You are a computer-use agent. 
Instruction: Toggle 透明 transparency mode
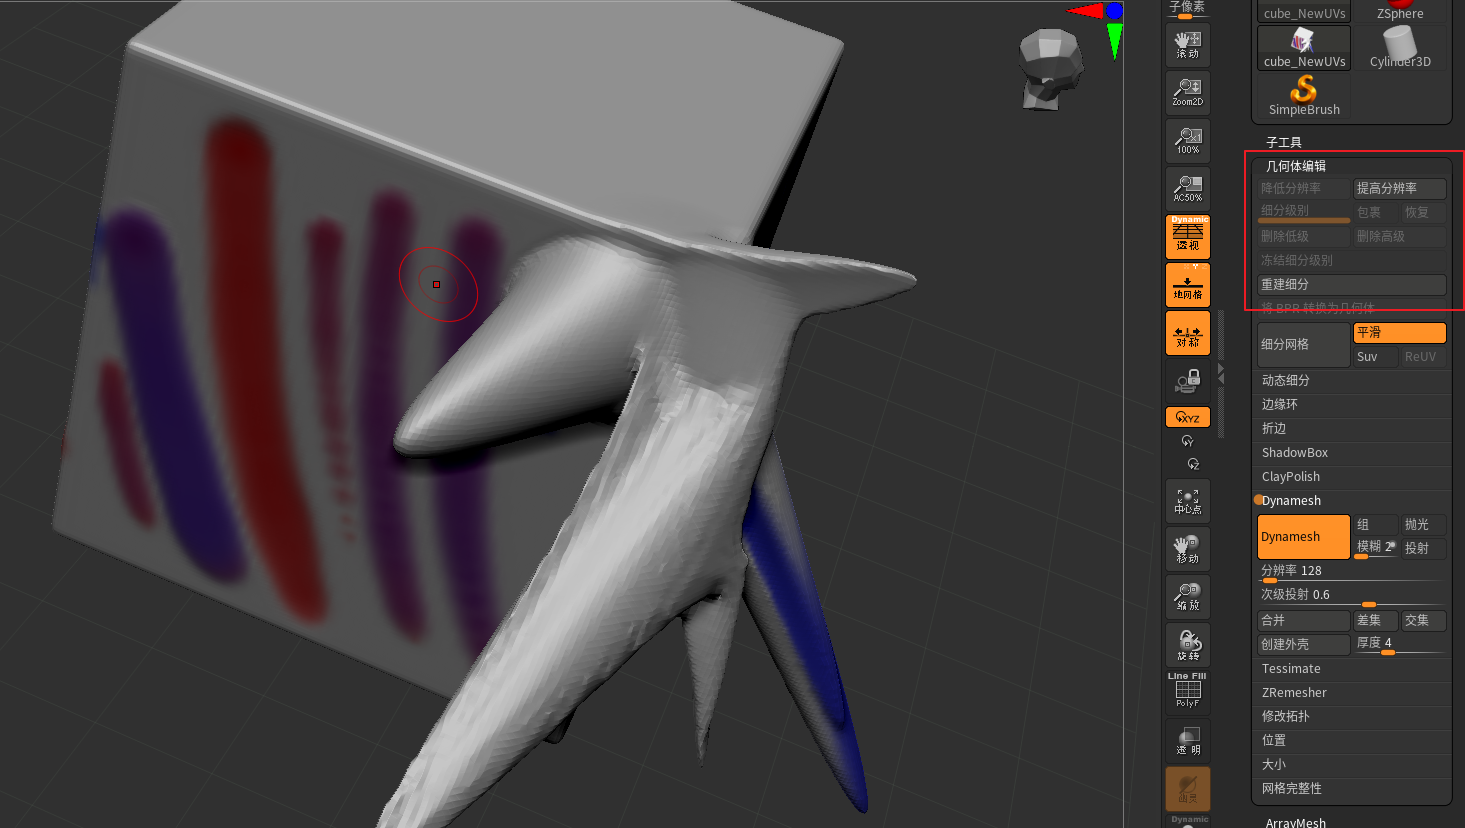pos(1187,740)
